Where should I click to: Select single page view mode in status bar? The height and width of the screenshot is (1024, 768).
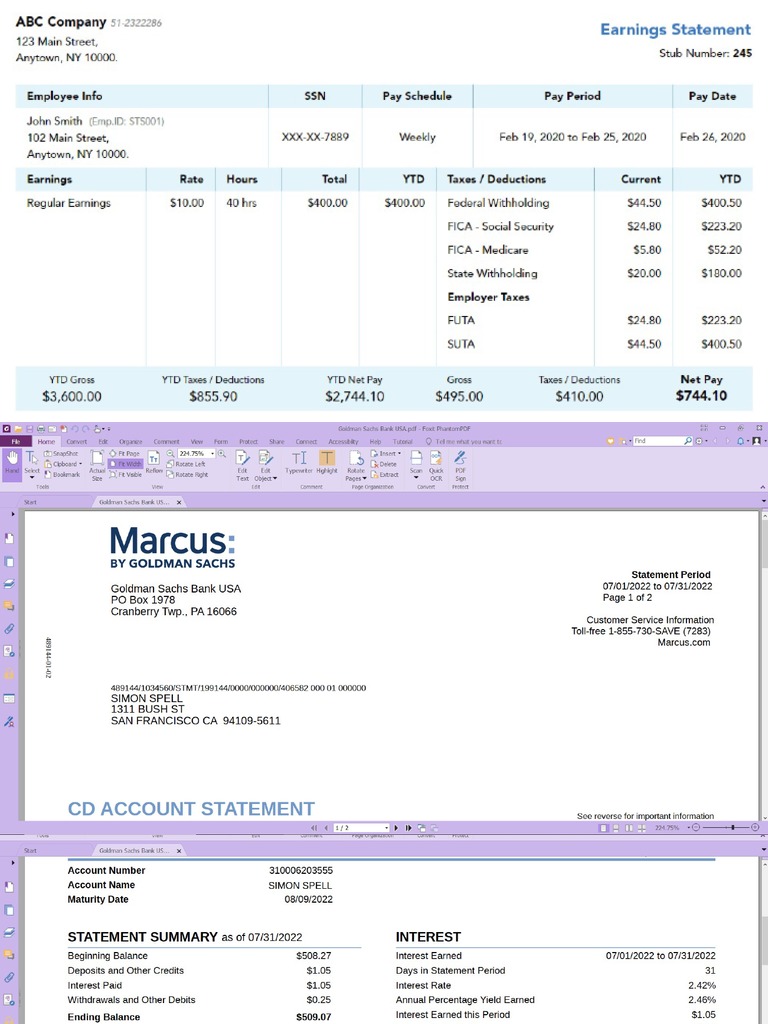coord(603,827)
